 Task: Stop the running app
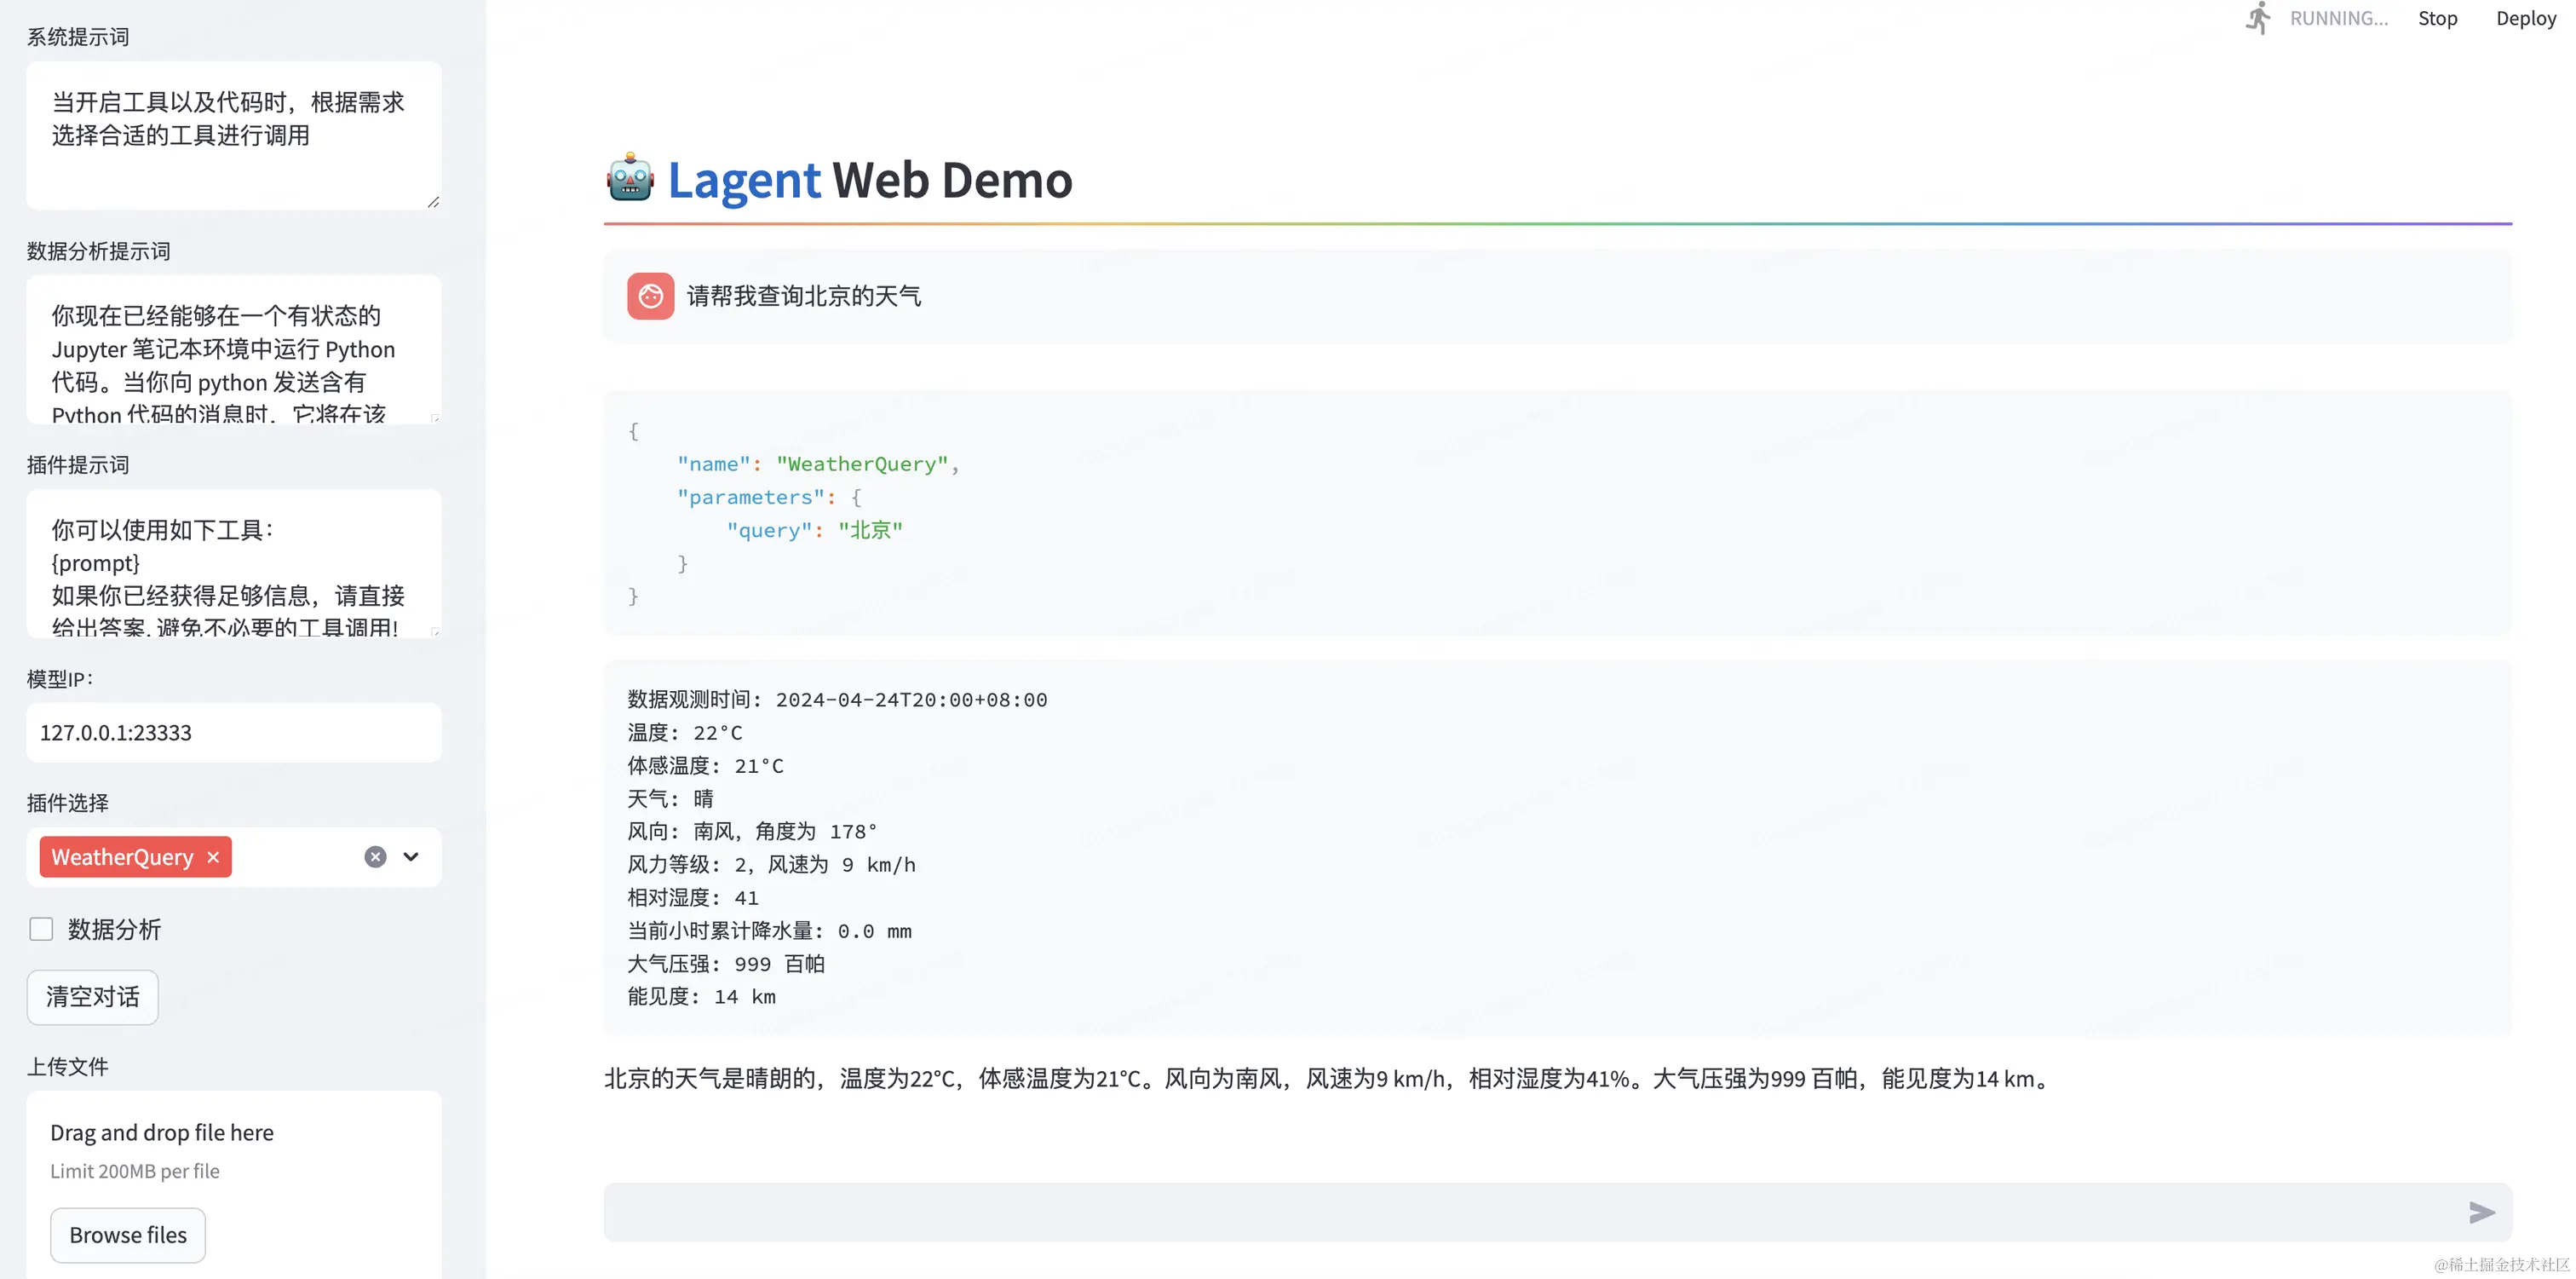click(2437, 18)
